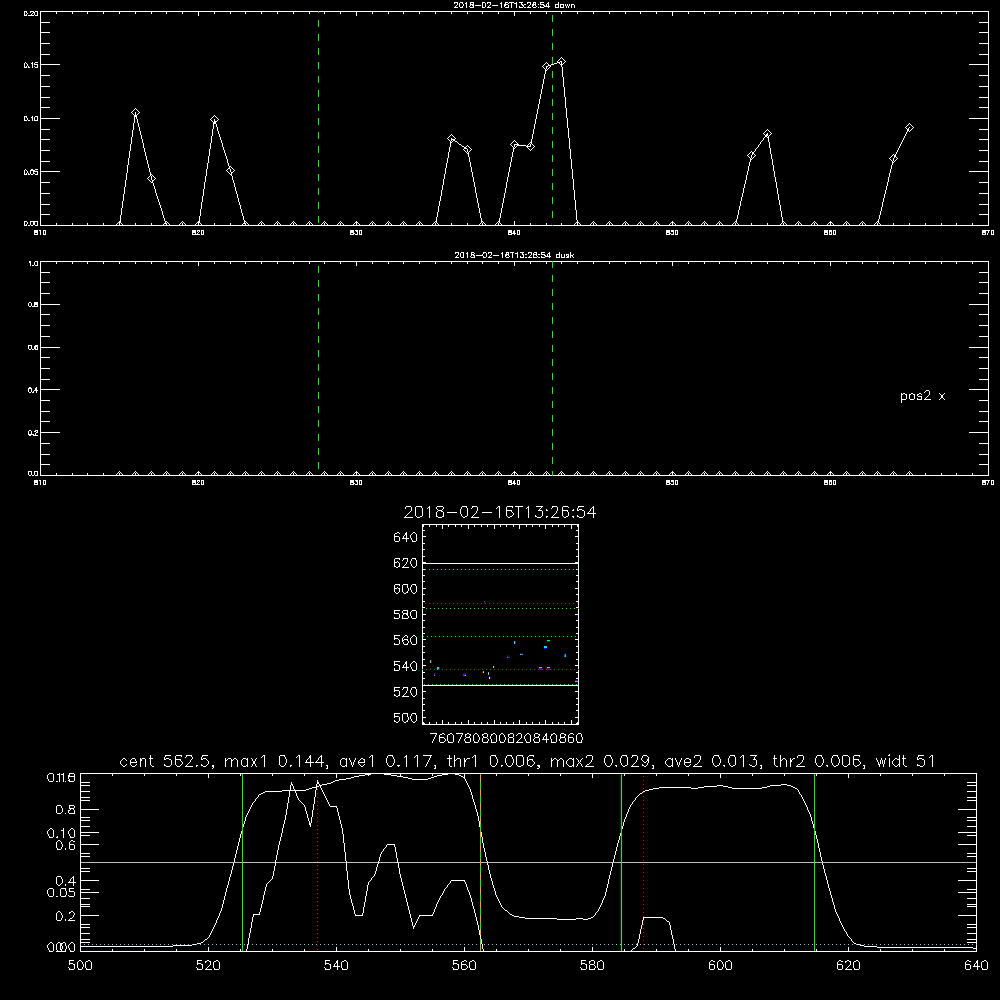The width and height of the screenshot is (1000, 1000).
Task: Click the '580' label on scatter plot y-axis
Action: click(405, 615)
